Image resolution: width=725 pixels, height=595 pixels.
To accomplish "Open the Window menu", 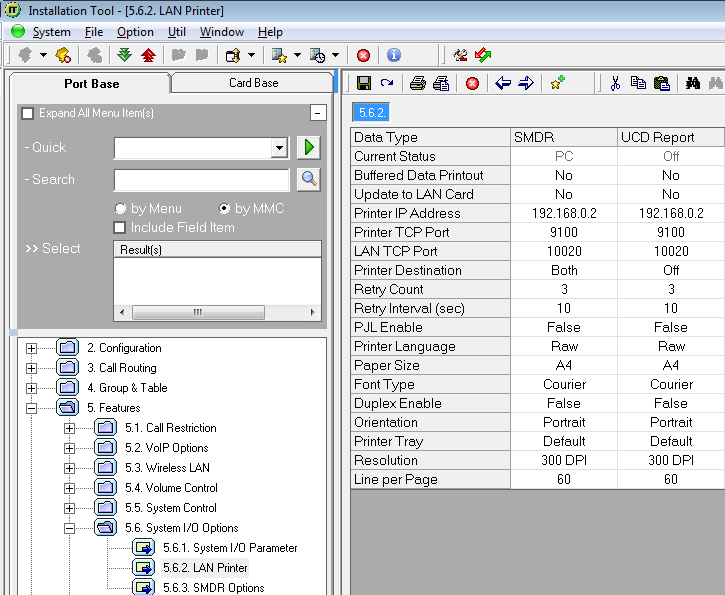I will coord(221,32).
